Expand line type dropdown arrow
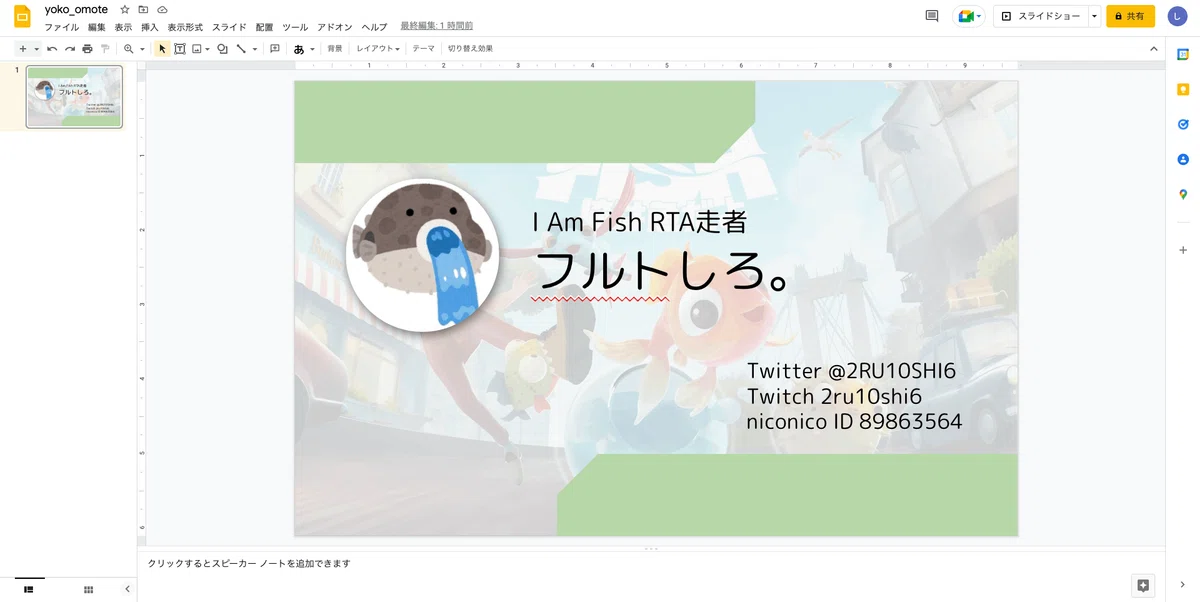1200x602 pixels. 254,48
